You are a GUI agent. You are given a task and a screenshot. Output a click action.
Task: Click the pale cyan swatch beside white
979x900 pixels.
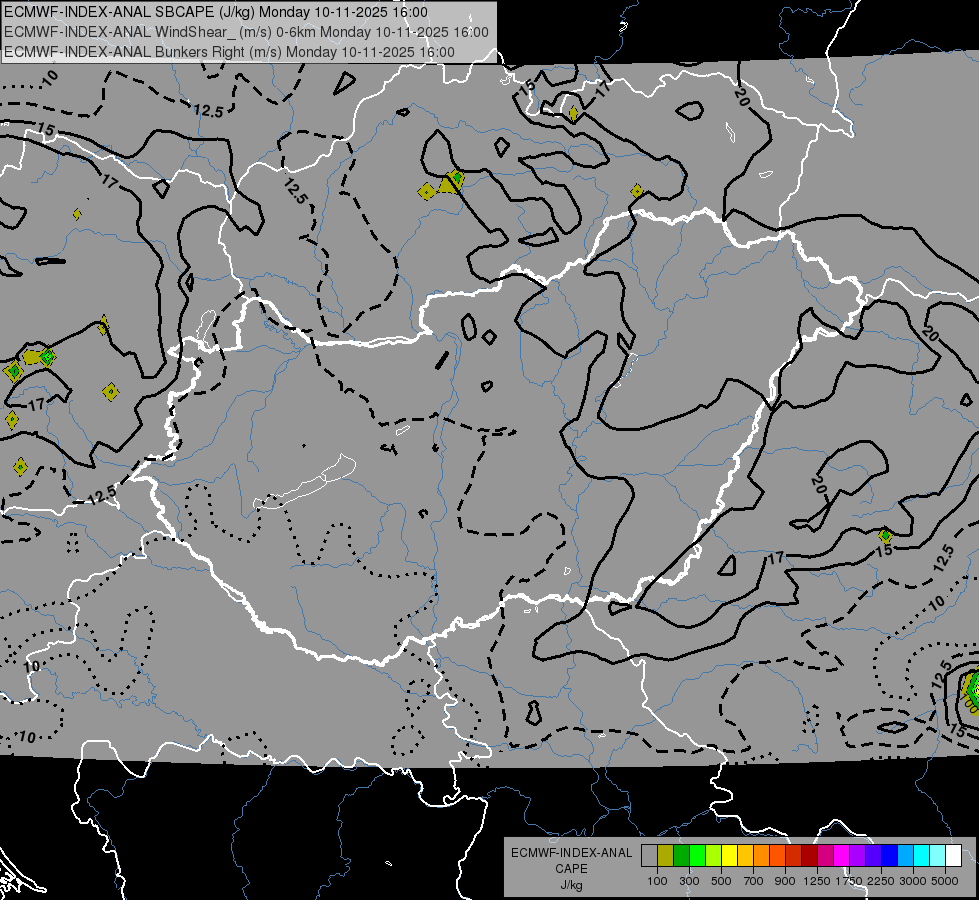pos(938,855)
